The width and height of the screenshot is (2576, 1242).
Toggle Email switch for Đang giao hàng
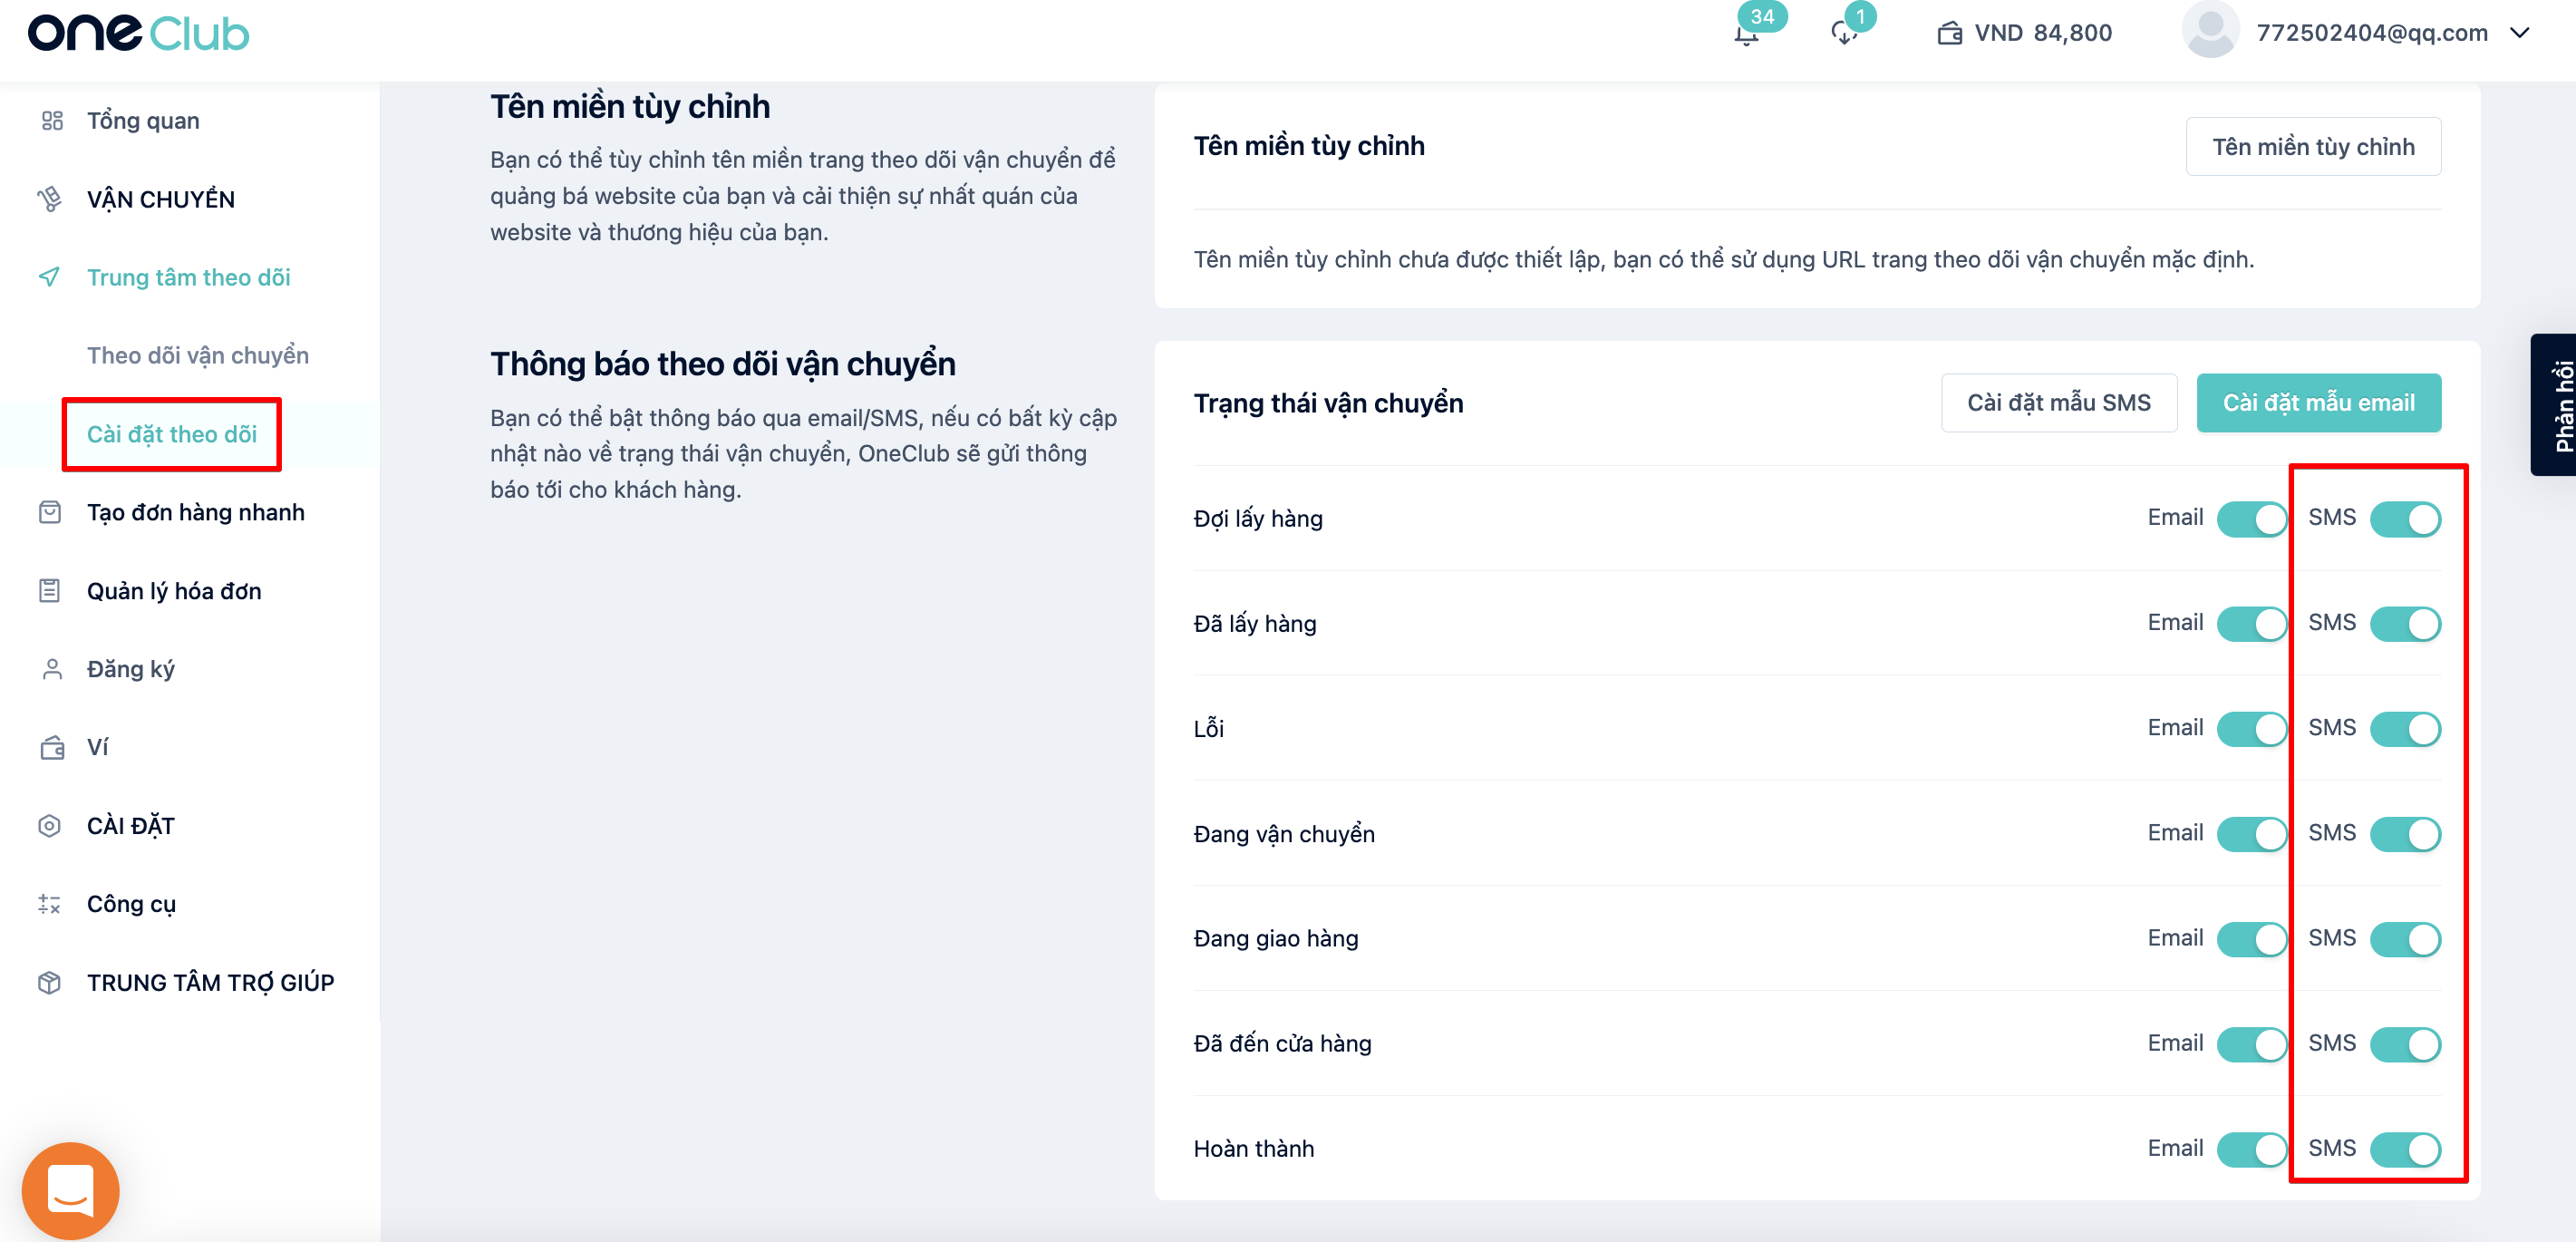[x=2252, y=939]
